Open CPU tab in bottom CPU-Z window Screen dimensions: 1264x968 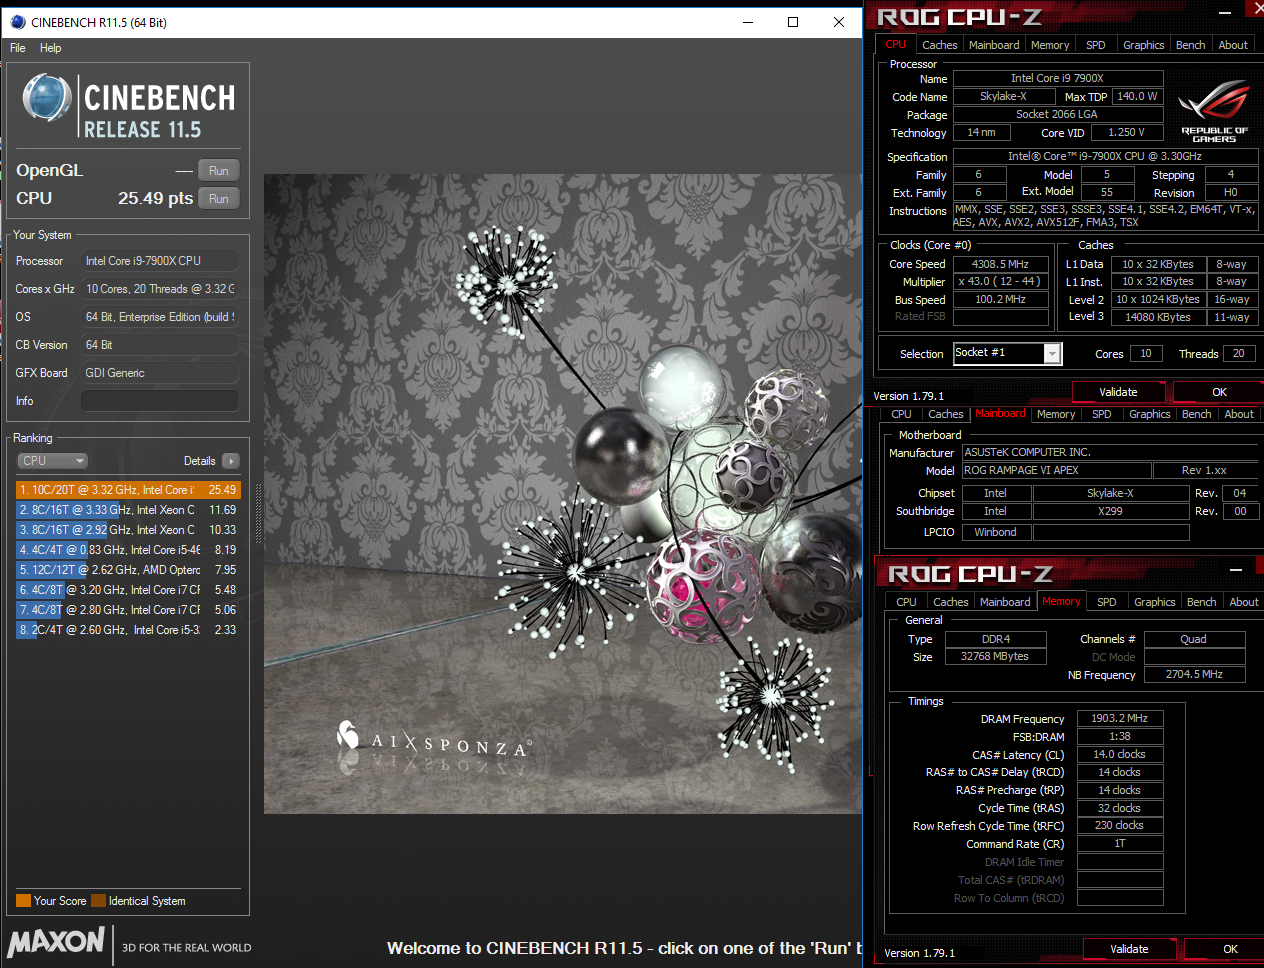[x=906, y=602]
